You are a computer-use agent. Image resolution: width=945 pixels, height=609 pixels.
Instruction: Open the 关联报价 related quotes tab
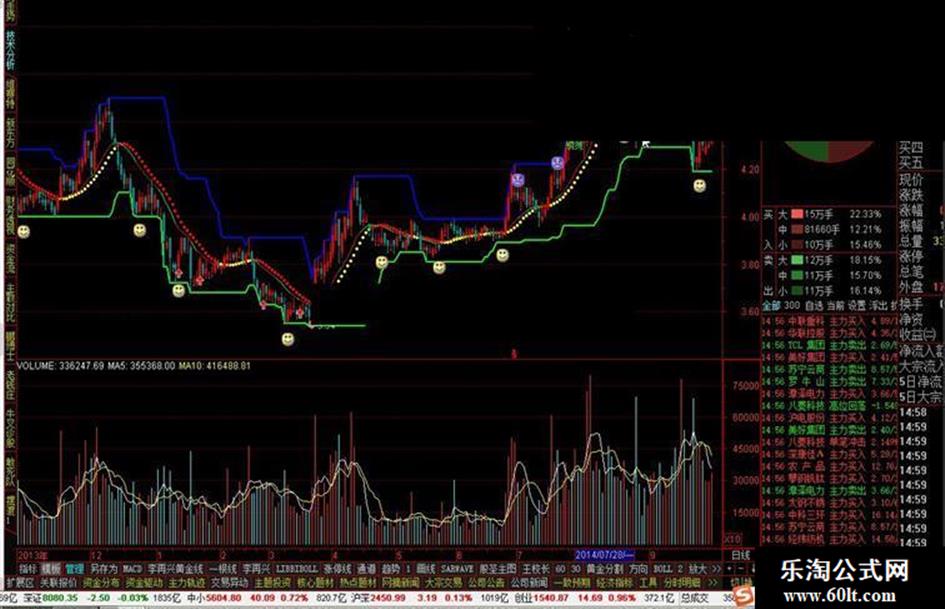pyautogui.click(x=58, y=583)
